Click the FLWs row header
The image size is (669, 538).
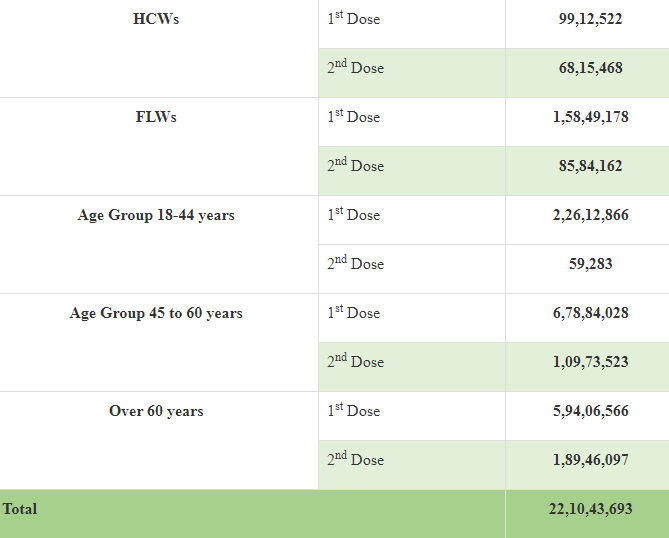[156, 117]
